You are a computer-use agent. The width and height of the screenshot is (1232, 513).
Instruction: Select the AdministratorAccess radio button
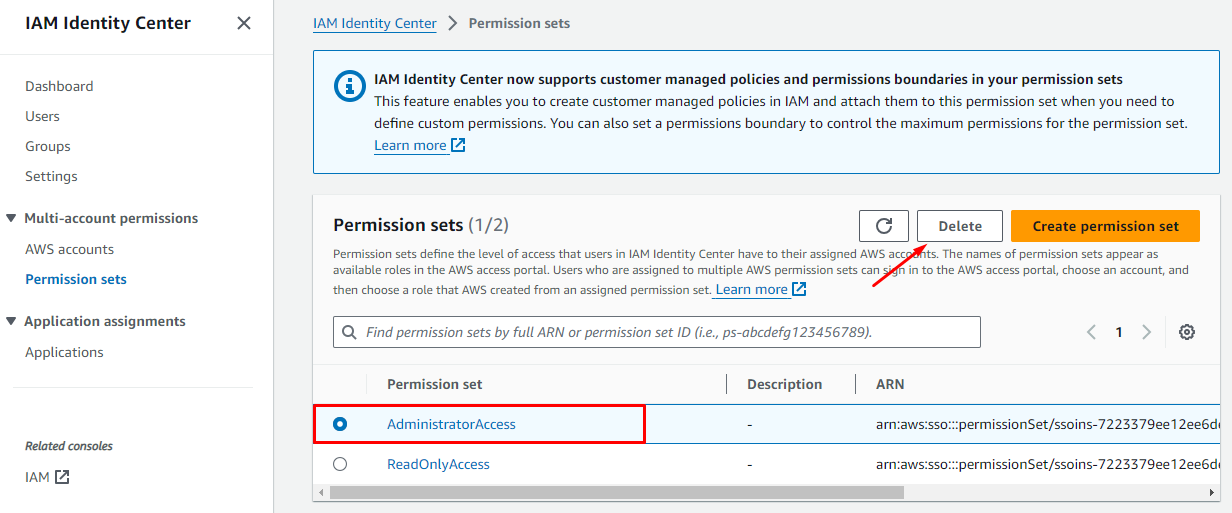click(340, 424)
